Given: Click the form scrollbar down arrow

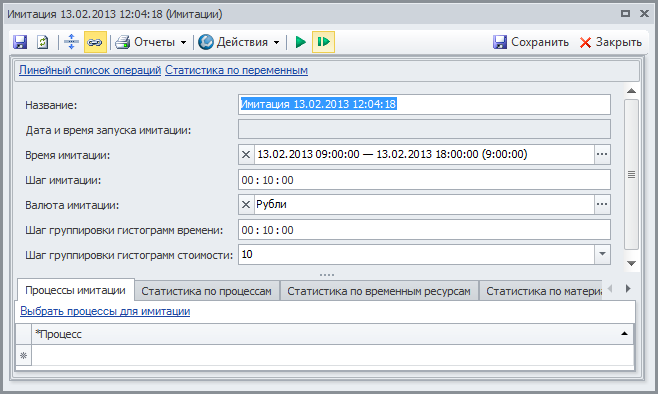Looking at the screenshot, I should click(x=632, y=264).
